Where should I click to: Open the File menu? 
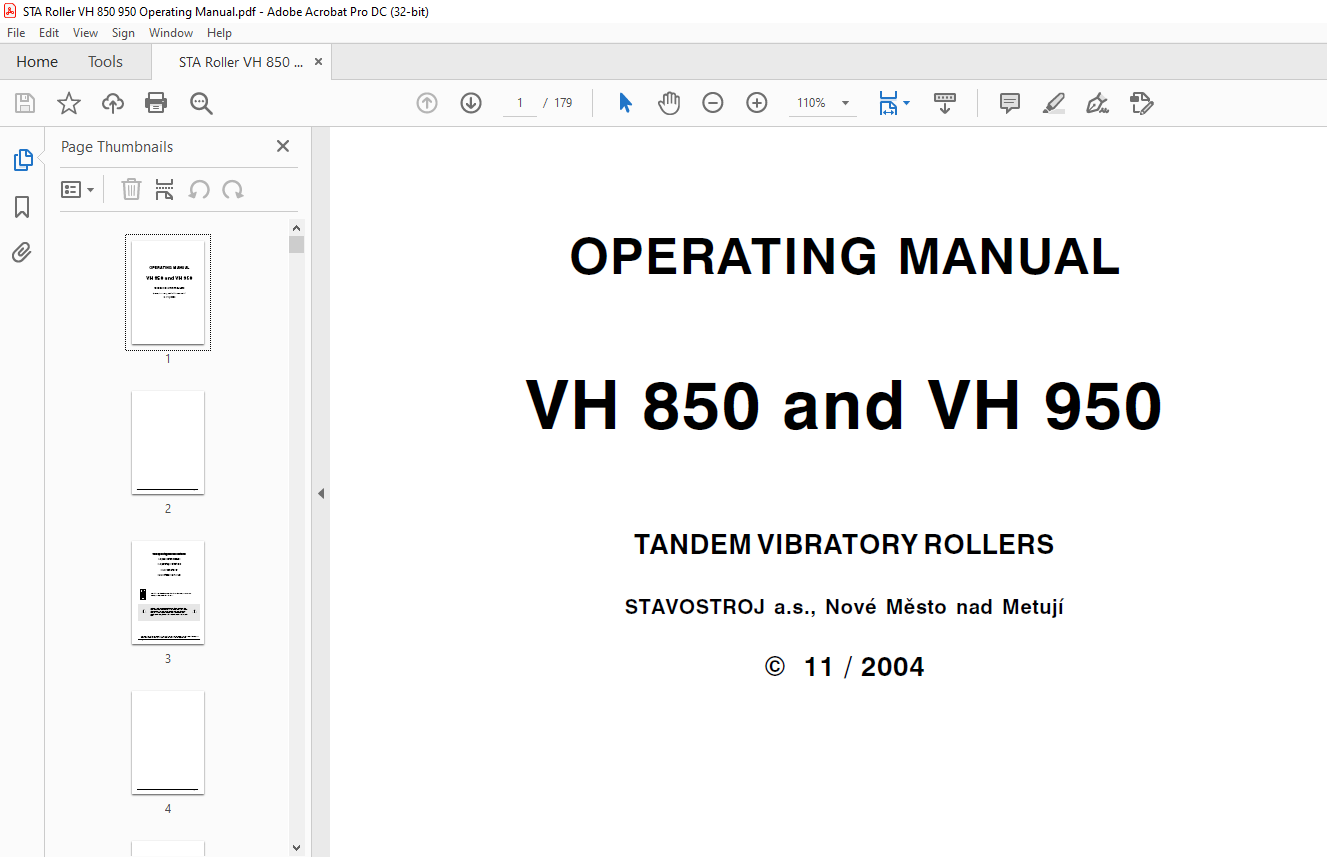pyautogui.click(x=16, y=33)
